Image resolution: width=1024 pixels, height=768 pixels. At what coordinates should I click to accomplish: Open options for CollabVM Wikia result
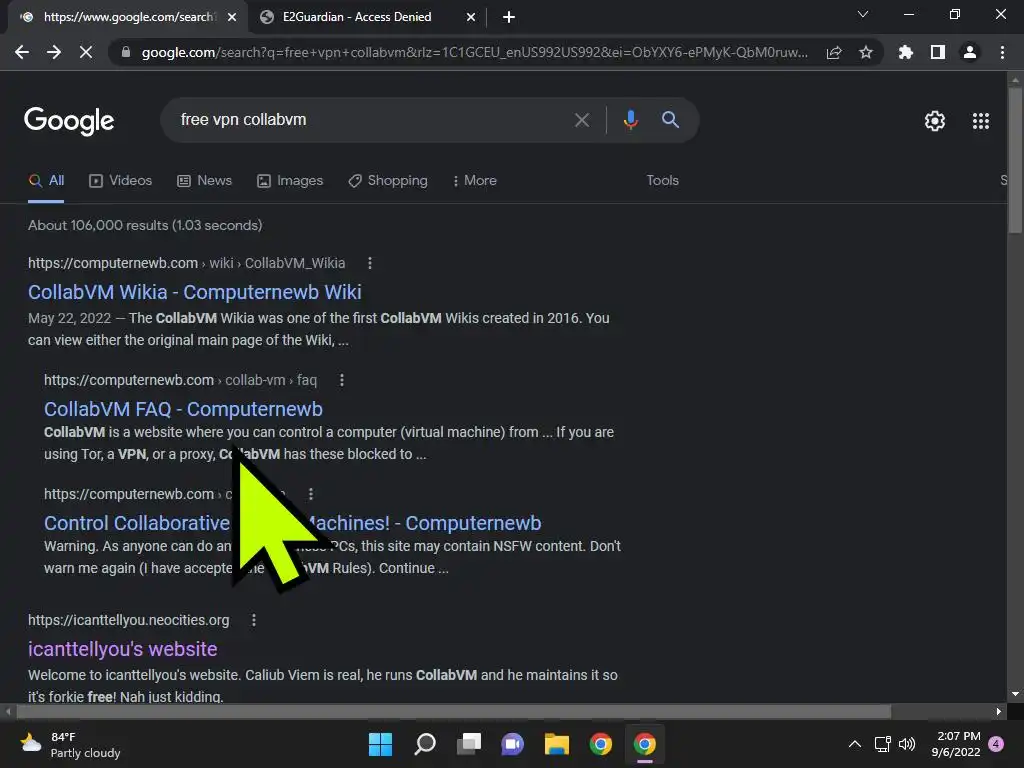pyautogui.click(x=370, y=263)
